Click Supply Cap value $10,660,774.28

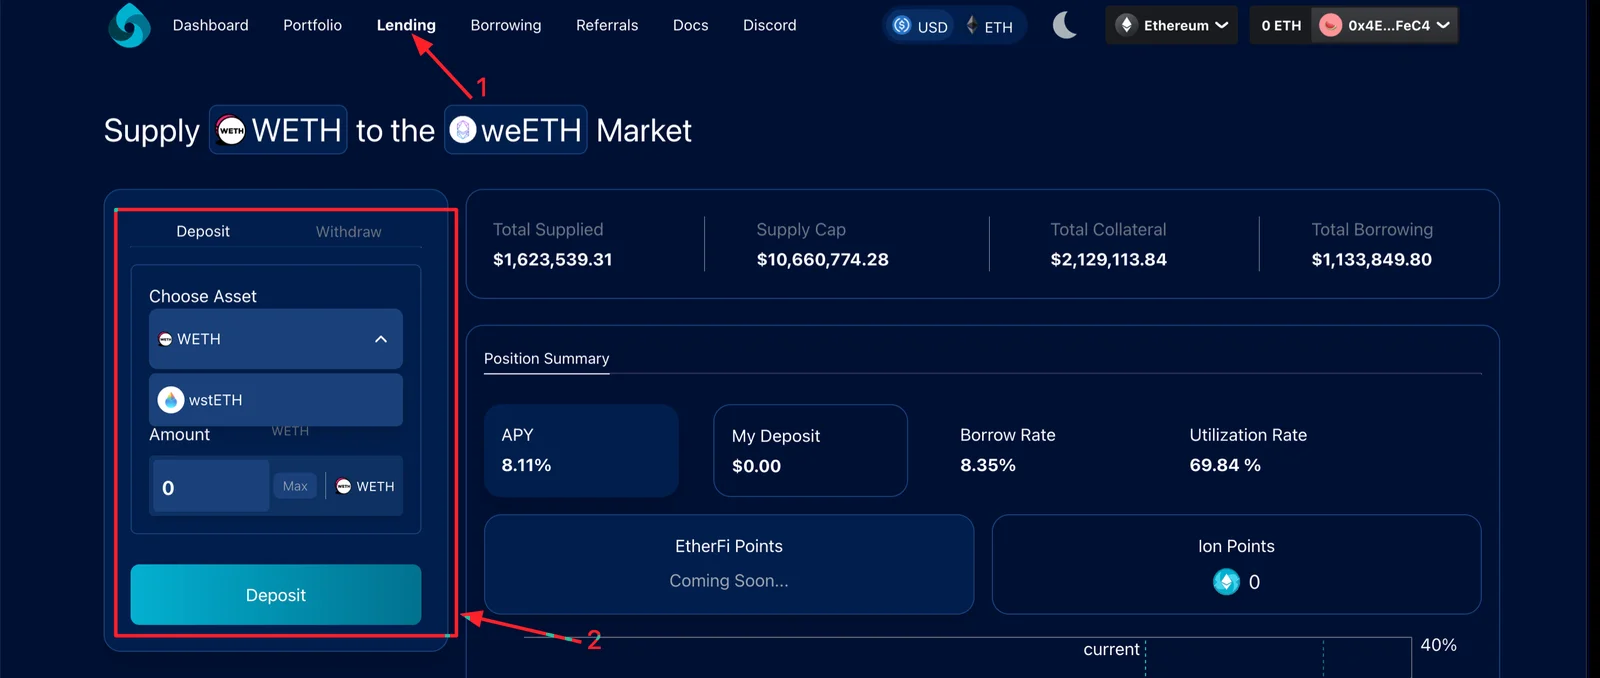coord(822,259)
